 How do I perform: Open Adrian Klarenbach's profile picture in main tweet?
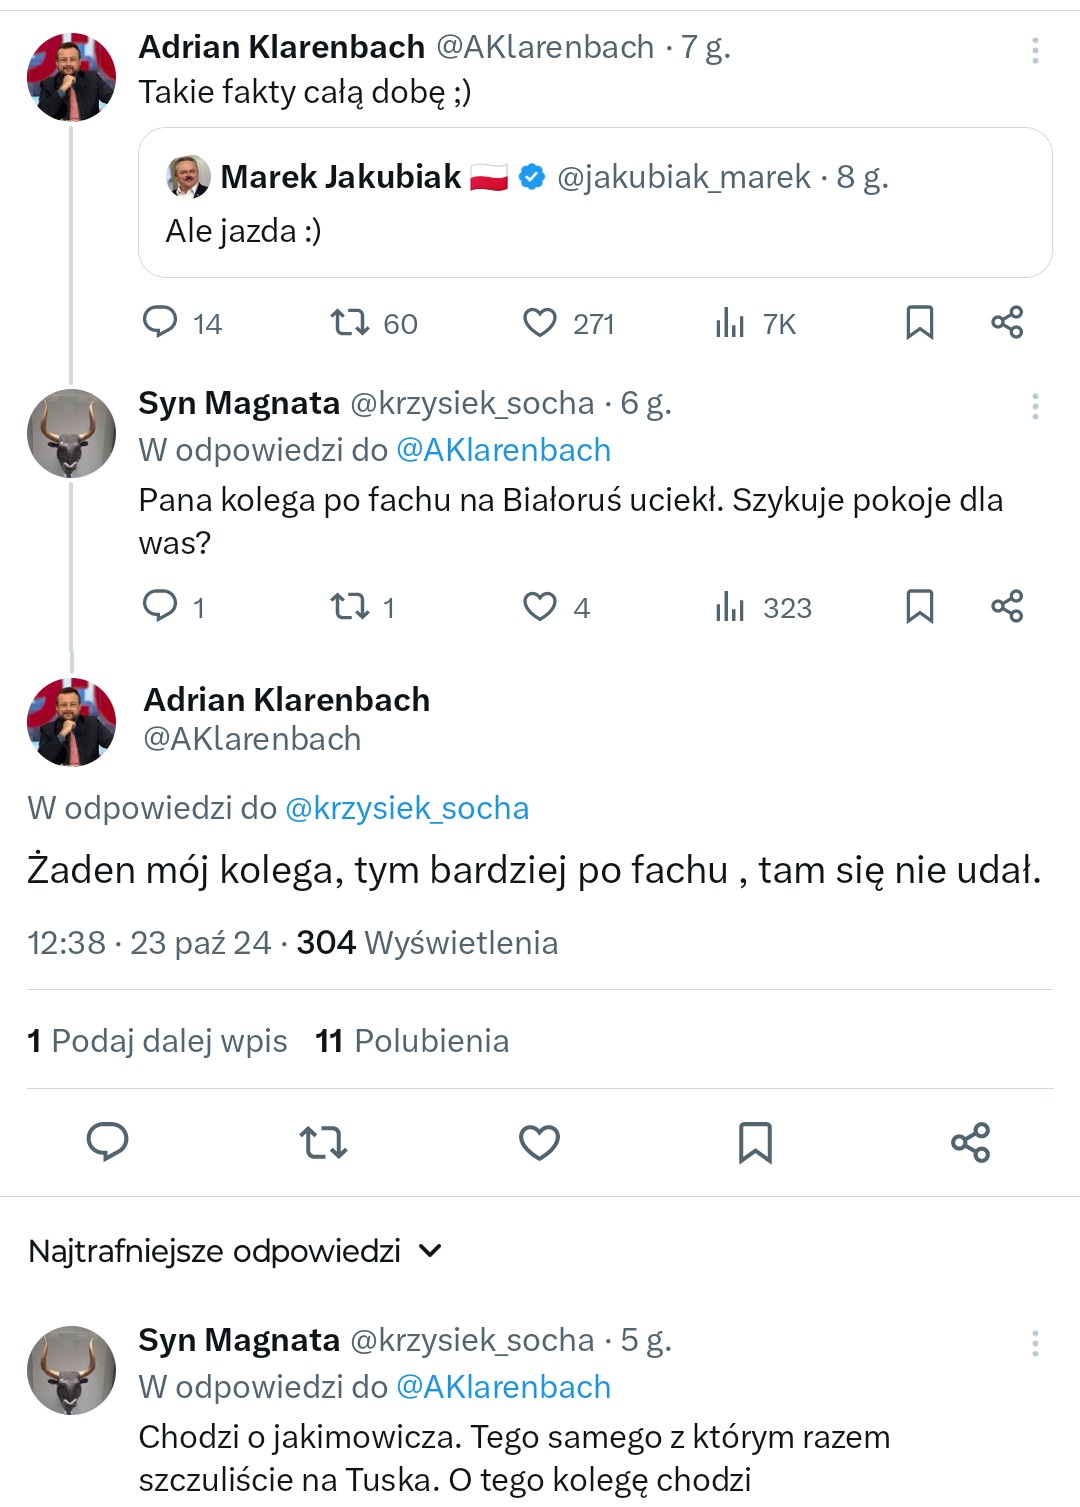[71, 722]
